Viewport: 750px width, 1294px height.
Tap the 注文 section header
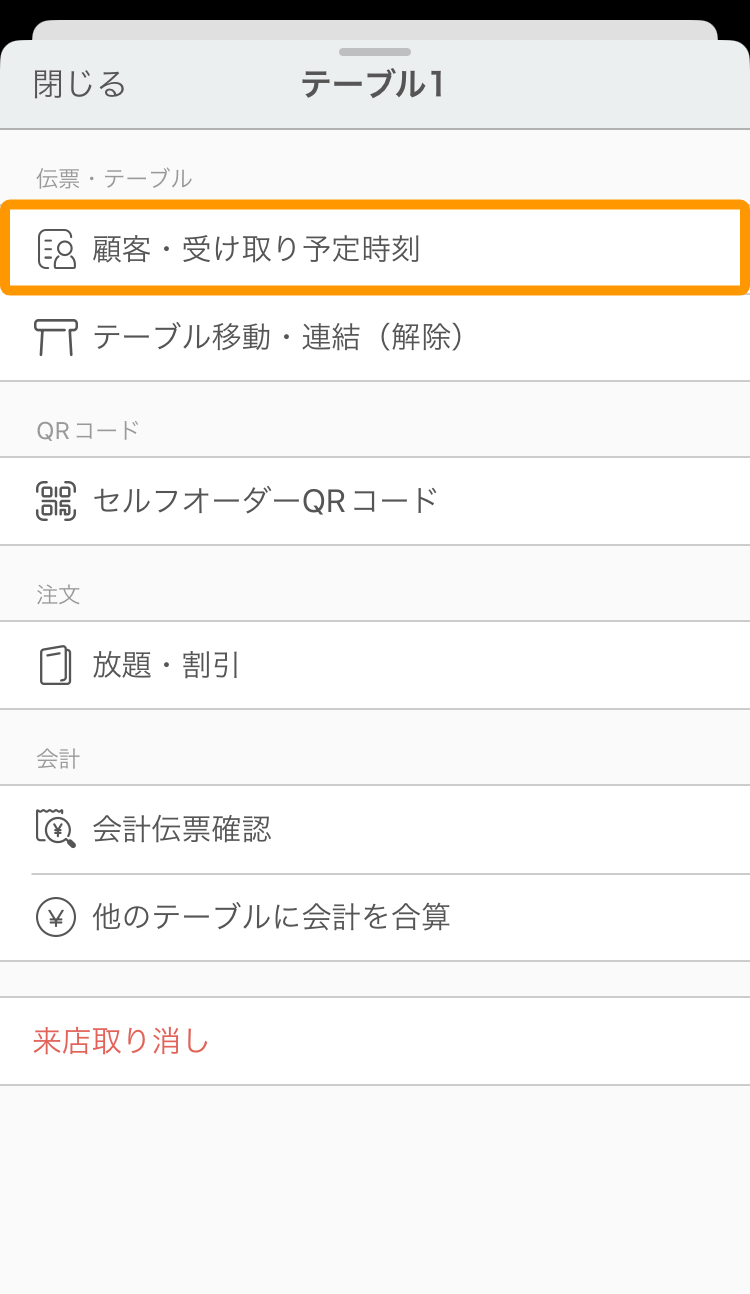click(x=58, y=595)
